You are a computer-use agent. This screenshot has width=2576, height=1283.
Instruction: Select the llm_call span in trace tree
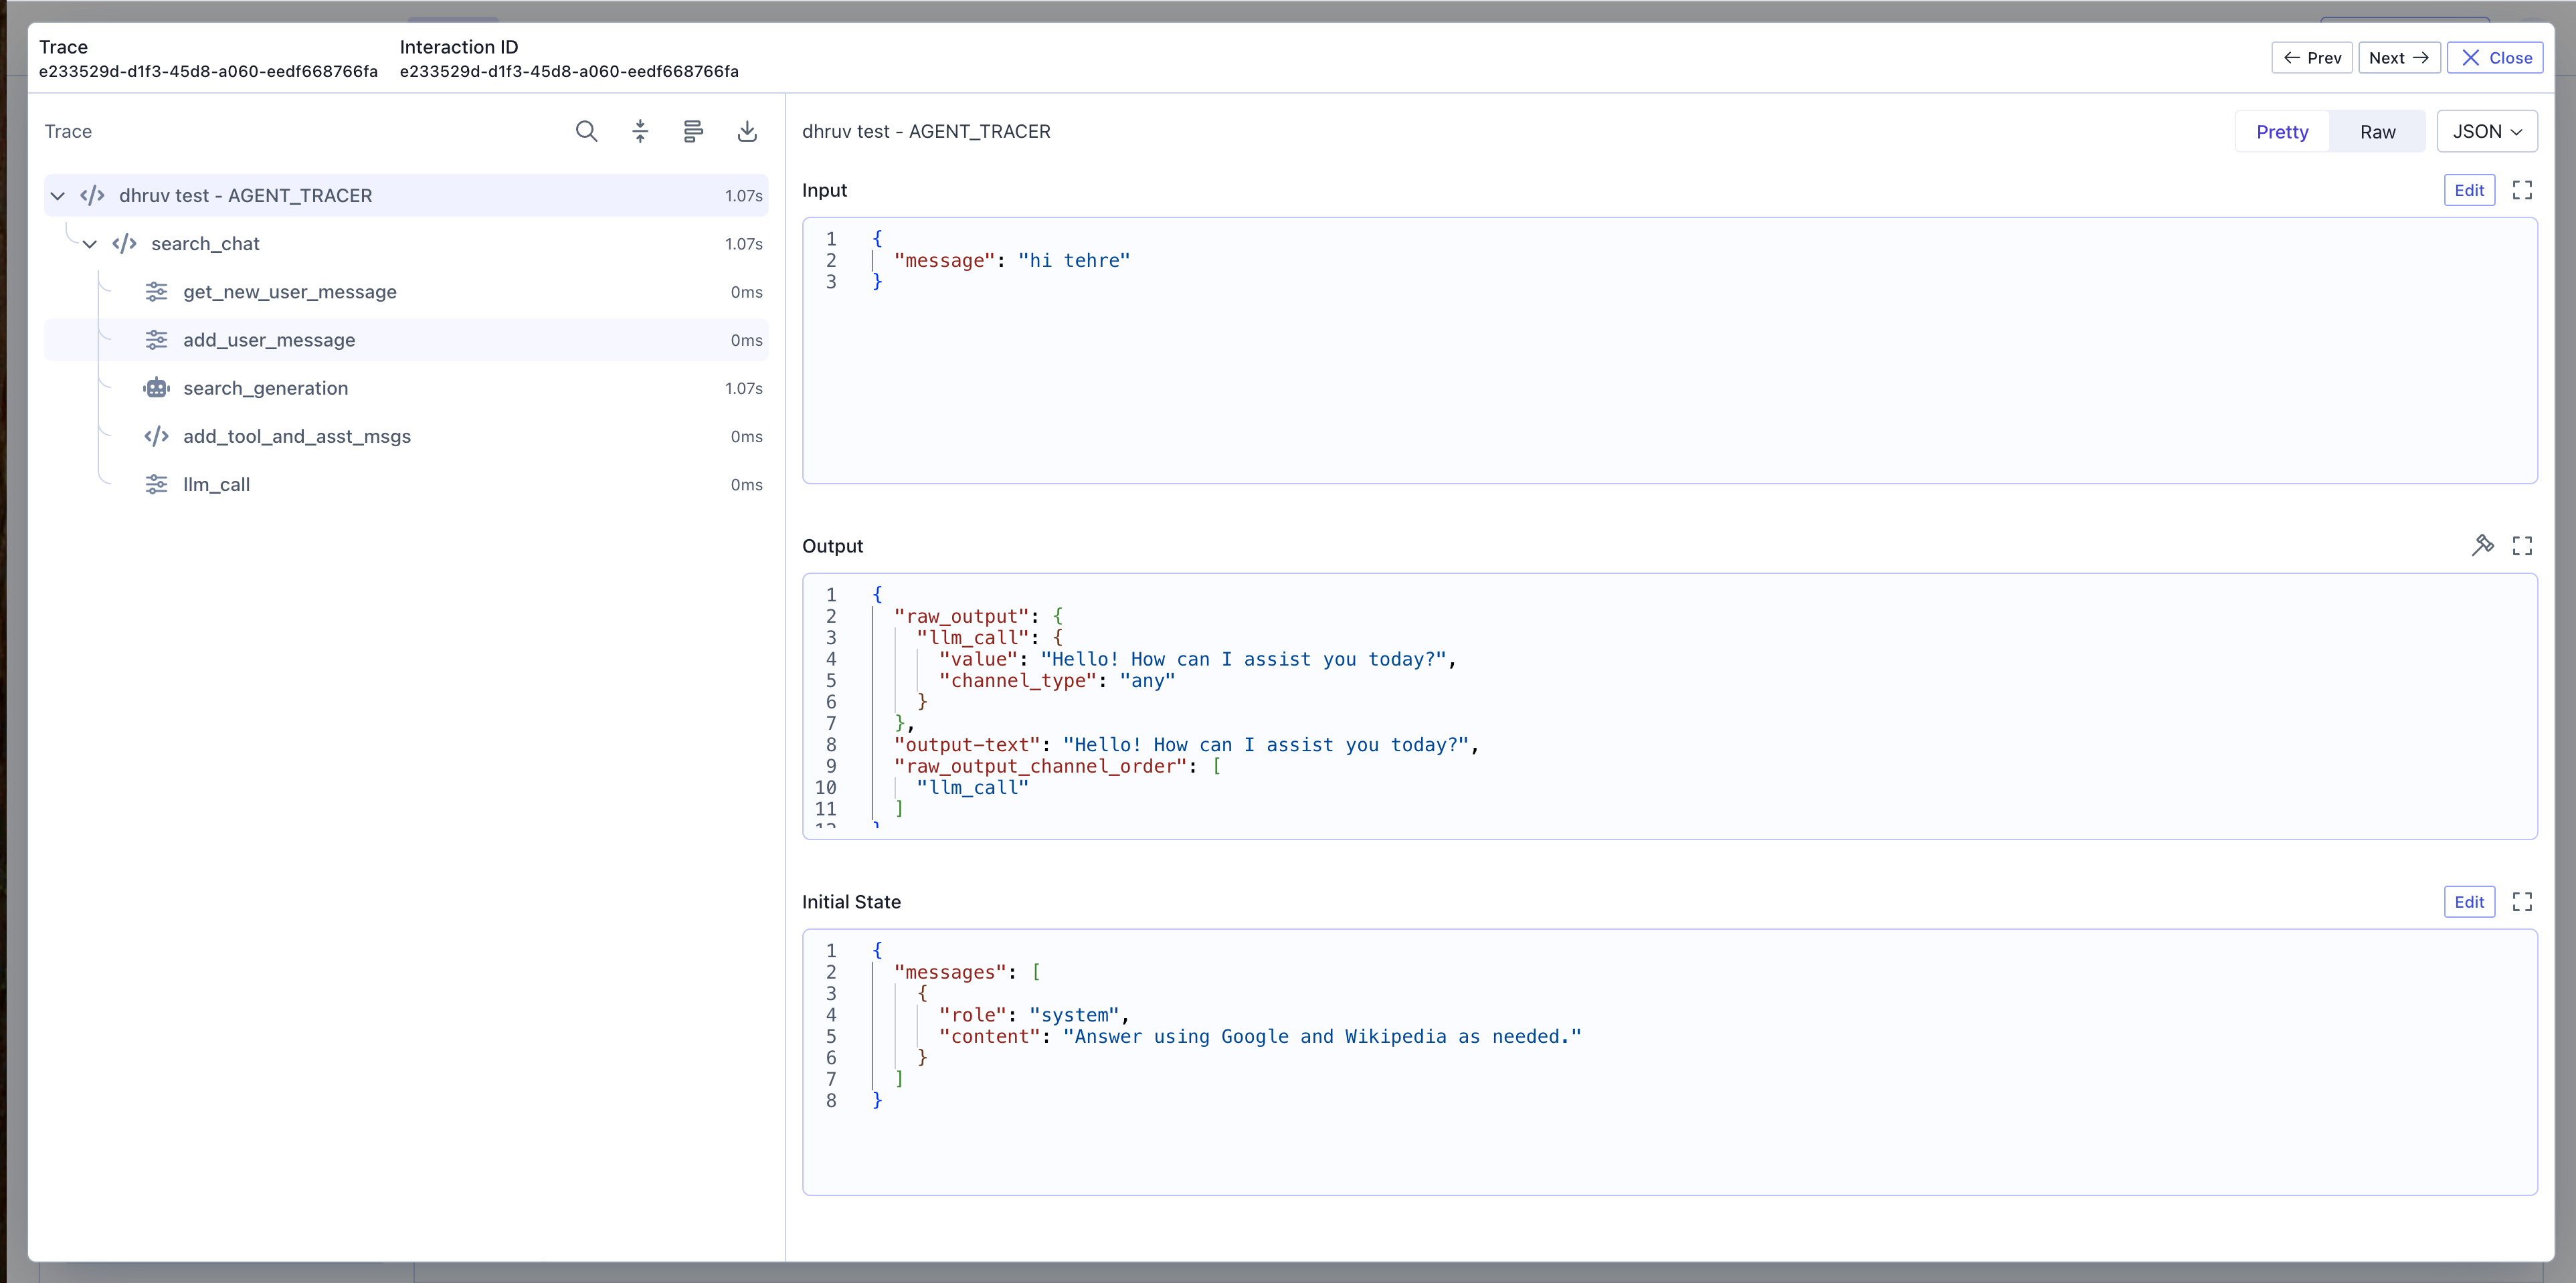216,484
